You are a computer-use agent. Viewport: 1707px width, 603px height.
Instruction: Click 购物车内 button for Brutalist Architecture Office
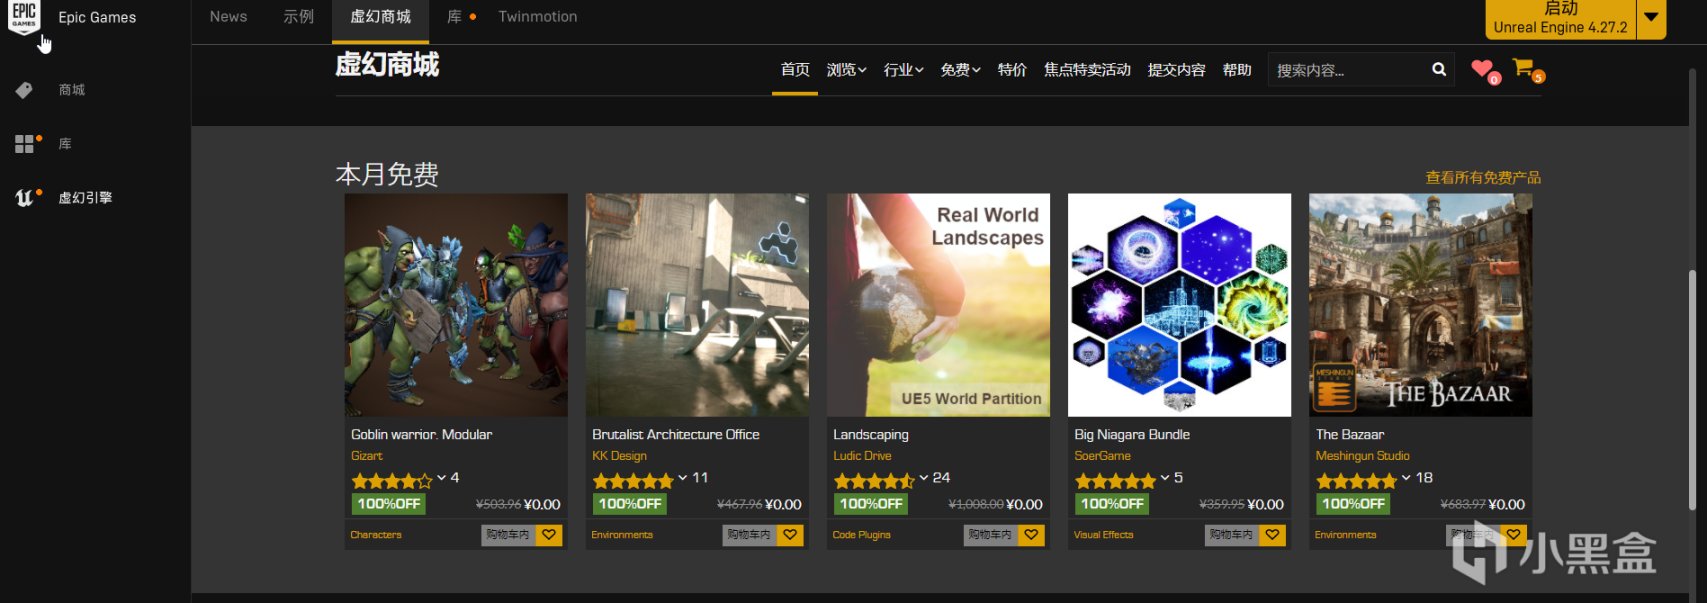(x=749, y=535)
